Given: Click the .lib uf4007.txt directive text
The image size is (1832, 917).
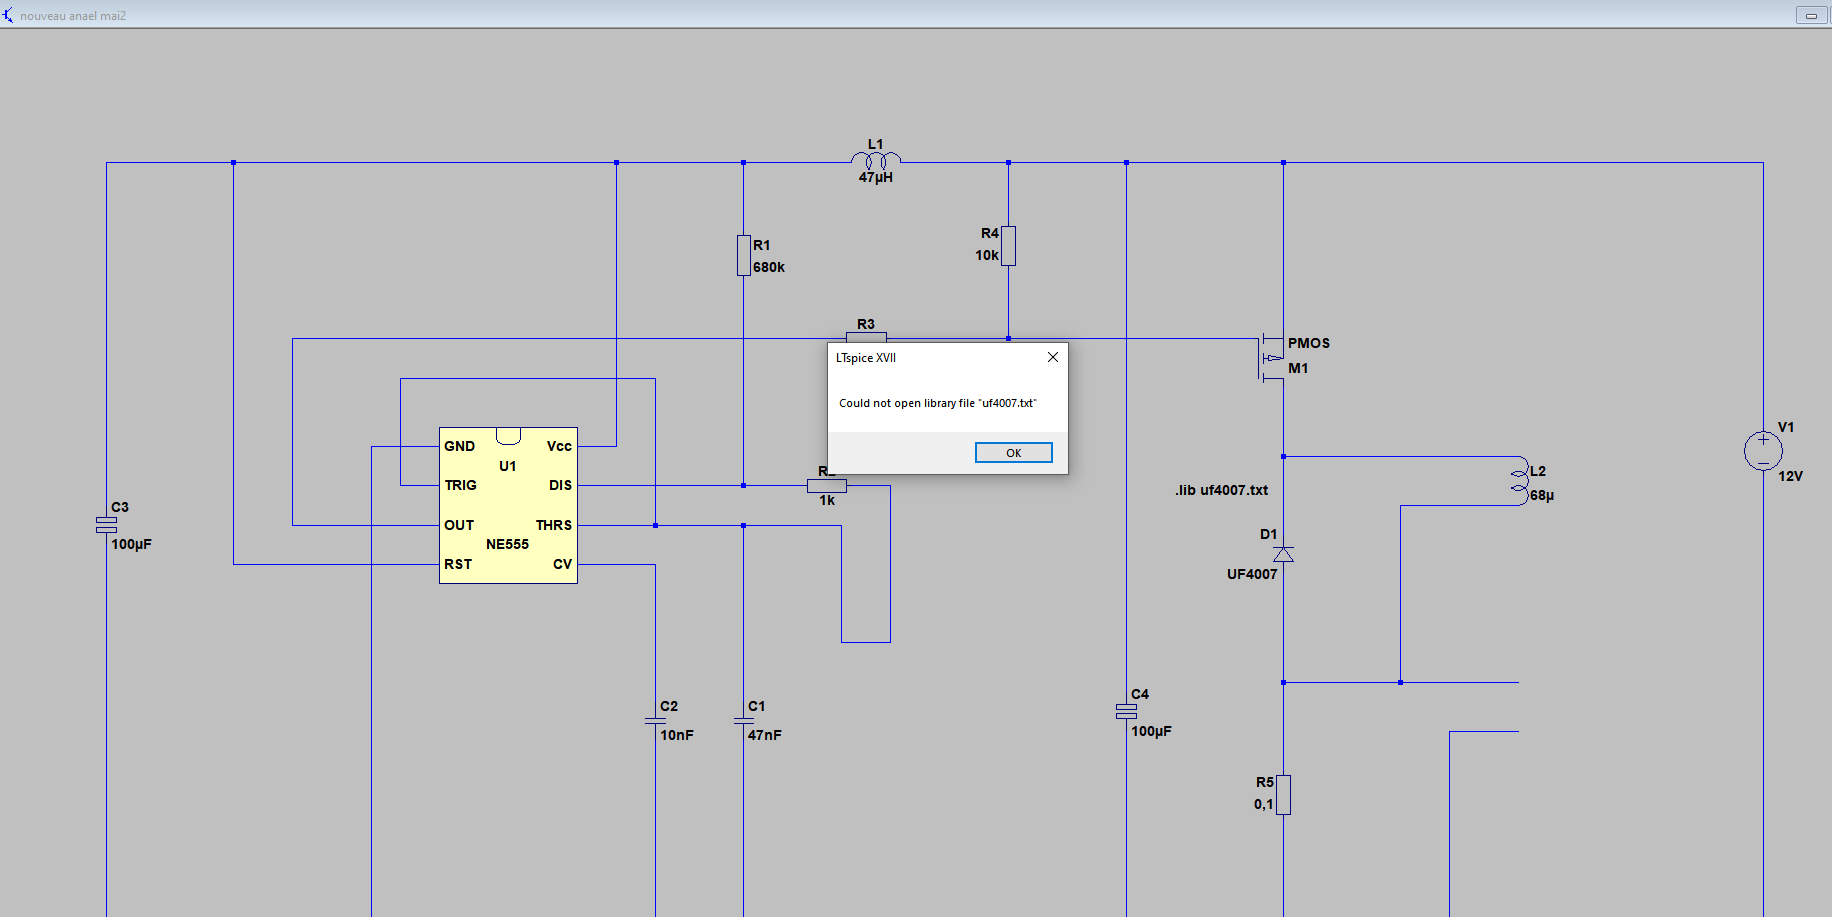Looking at the screenshot, I should (x=1221, y=490).
